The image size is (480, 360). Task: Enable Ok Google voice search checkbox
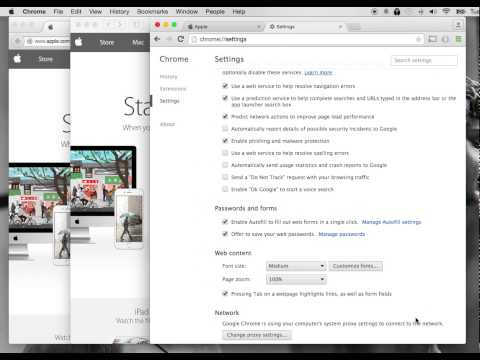225,189
